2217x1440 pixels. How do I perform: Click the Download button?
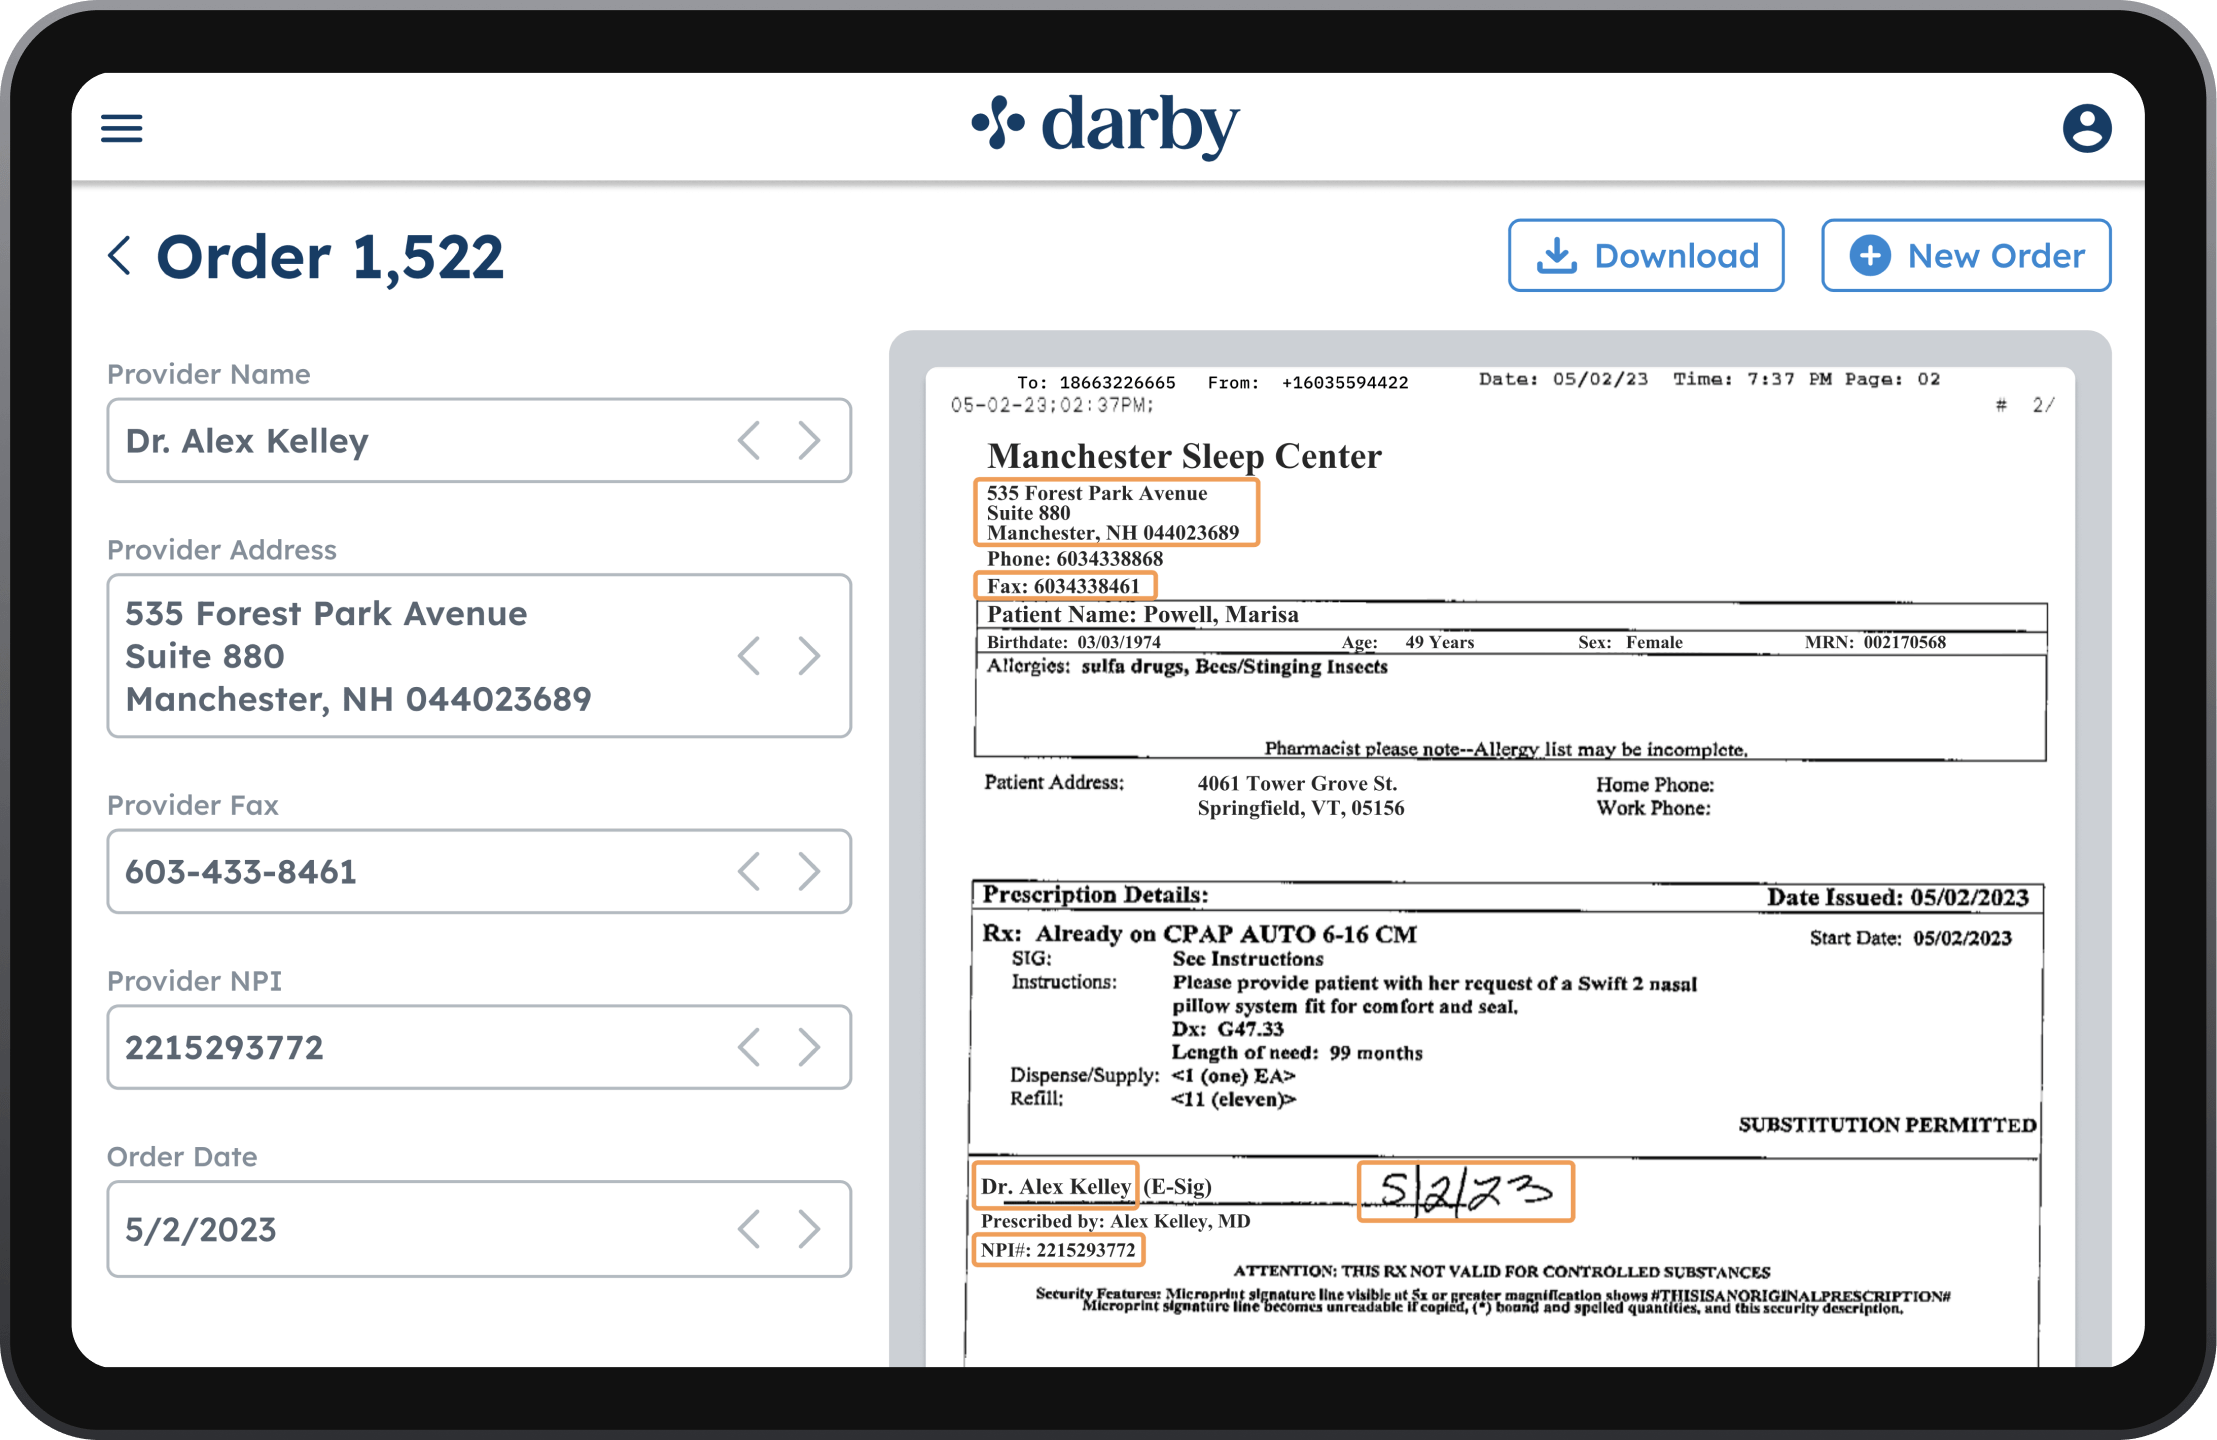[1646, 255]
